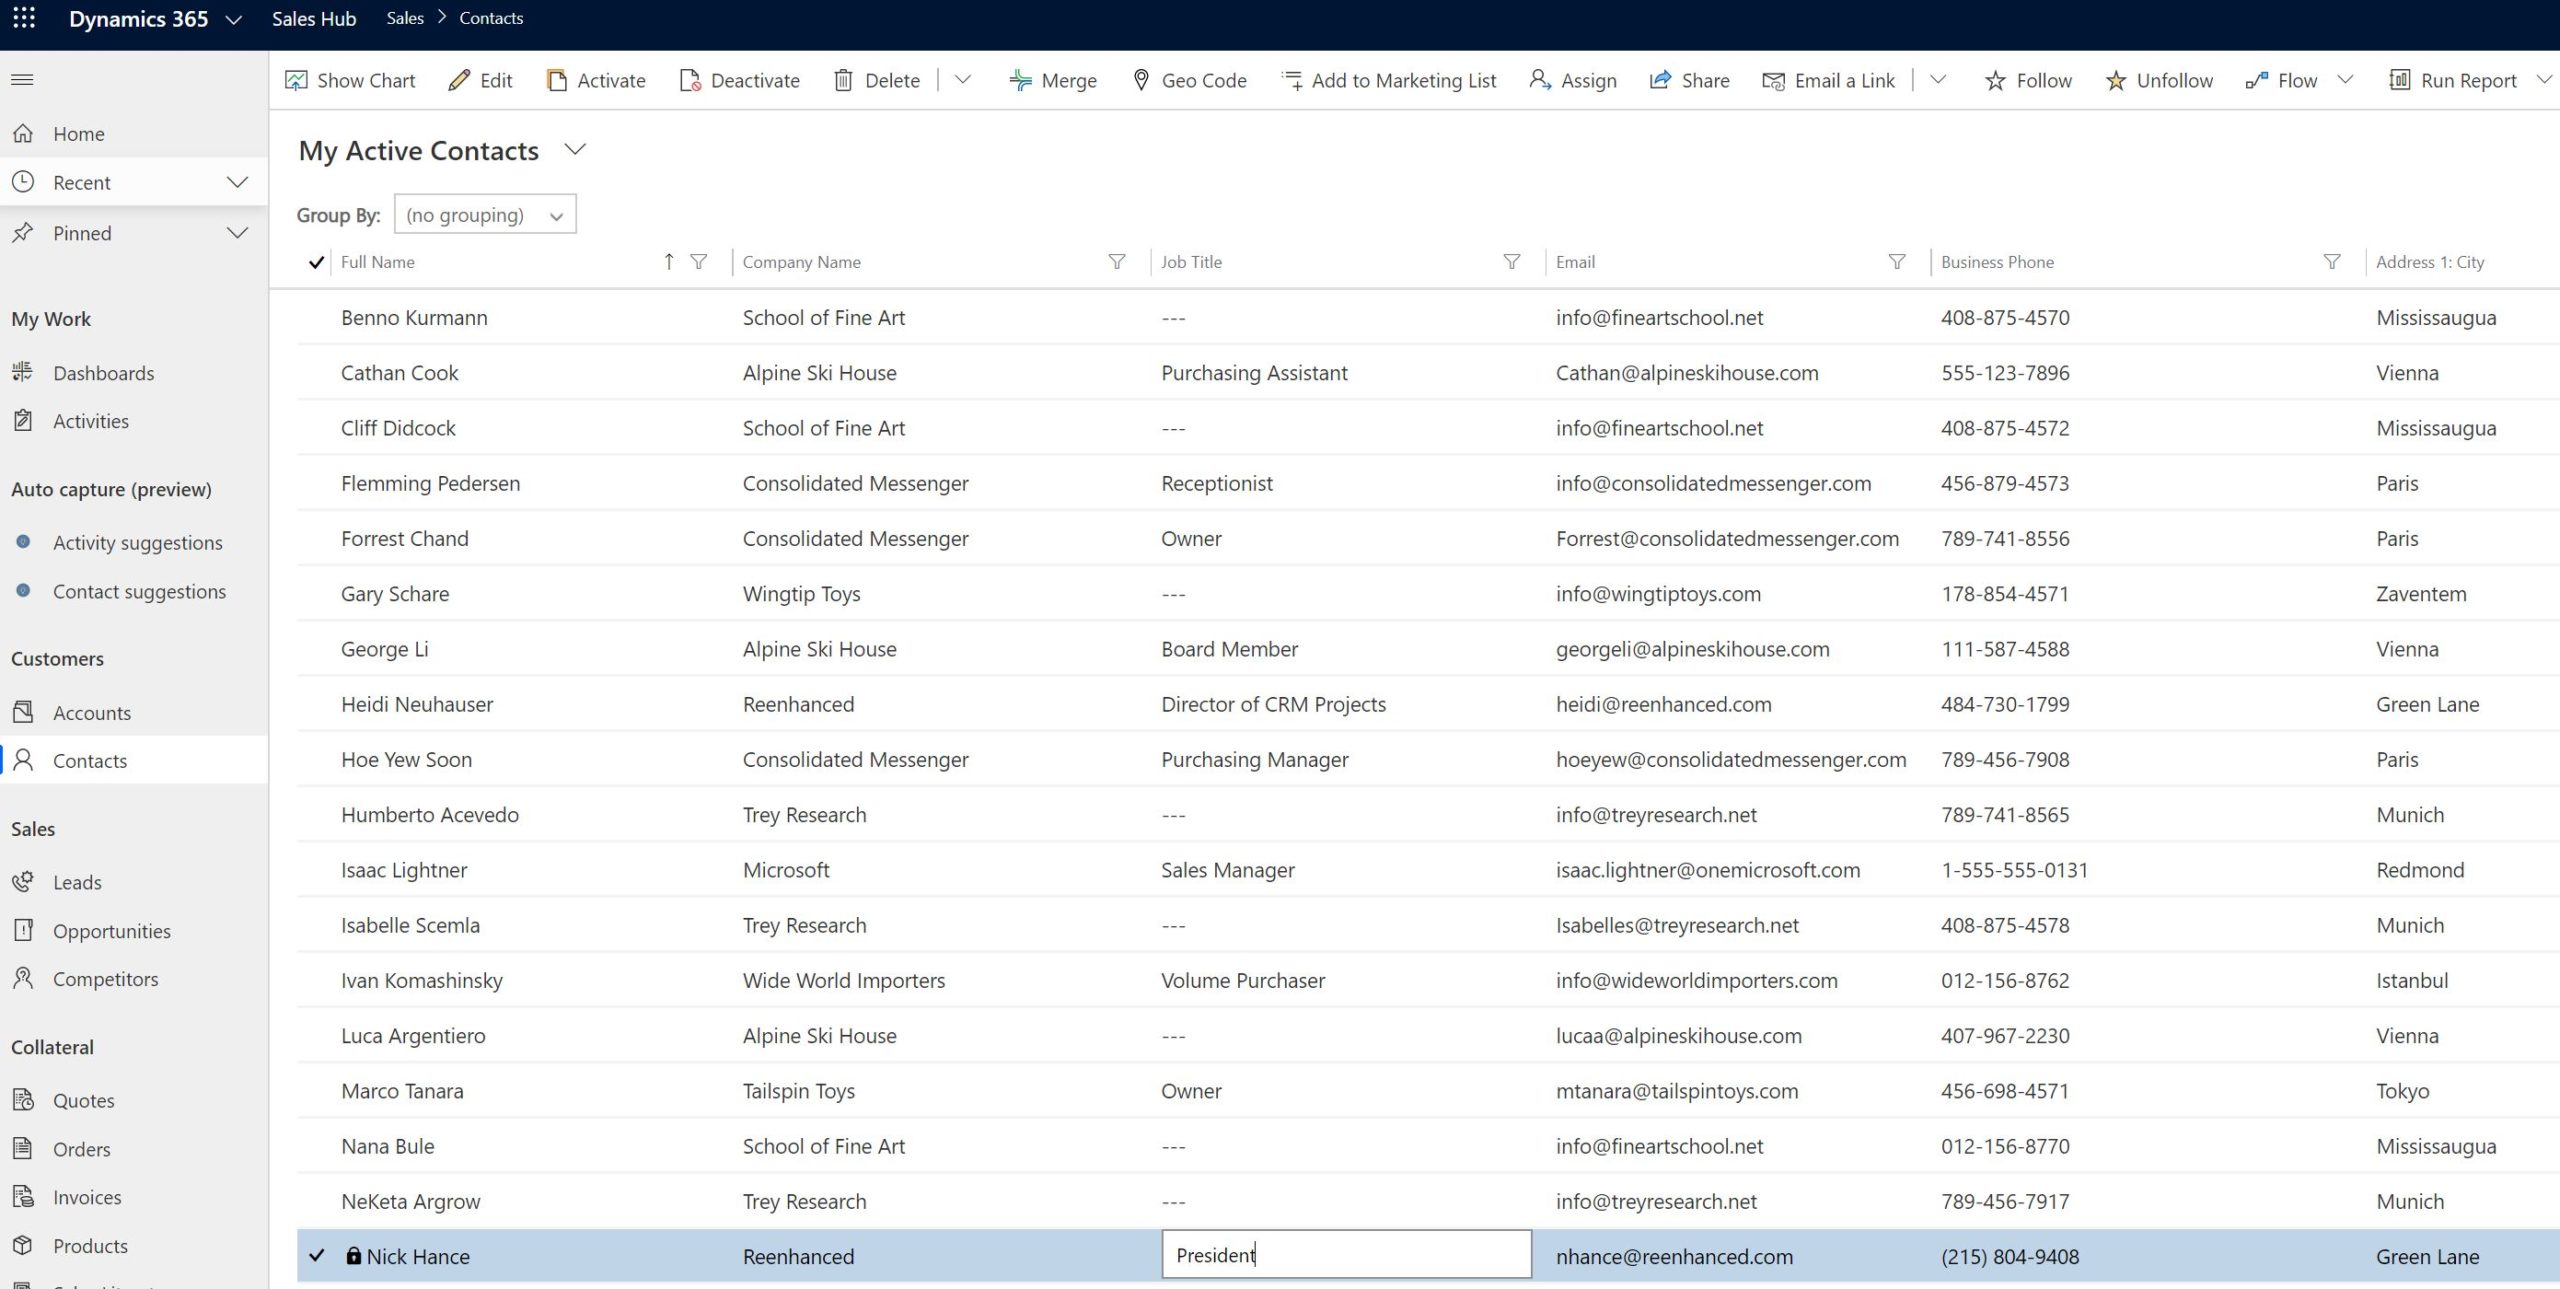Open the Heidi Neuhauser contact link
This screenshot has width=2560, height=1289.
417,704
